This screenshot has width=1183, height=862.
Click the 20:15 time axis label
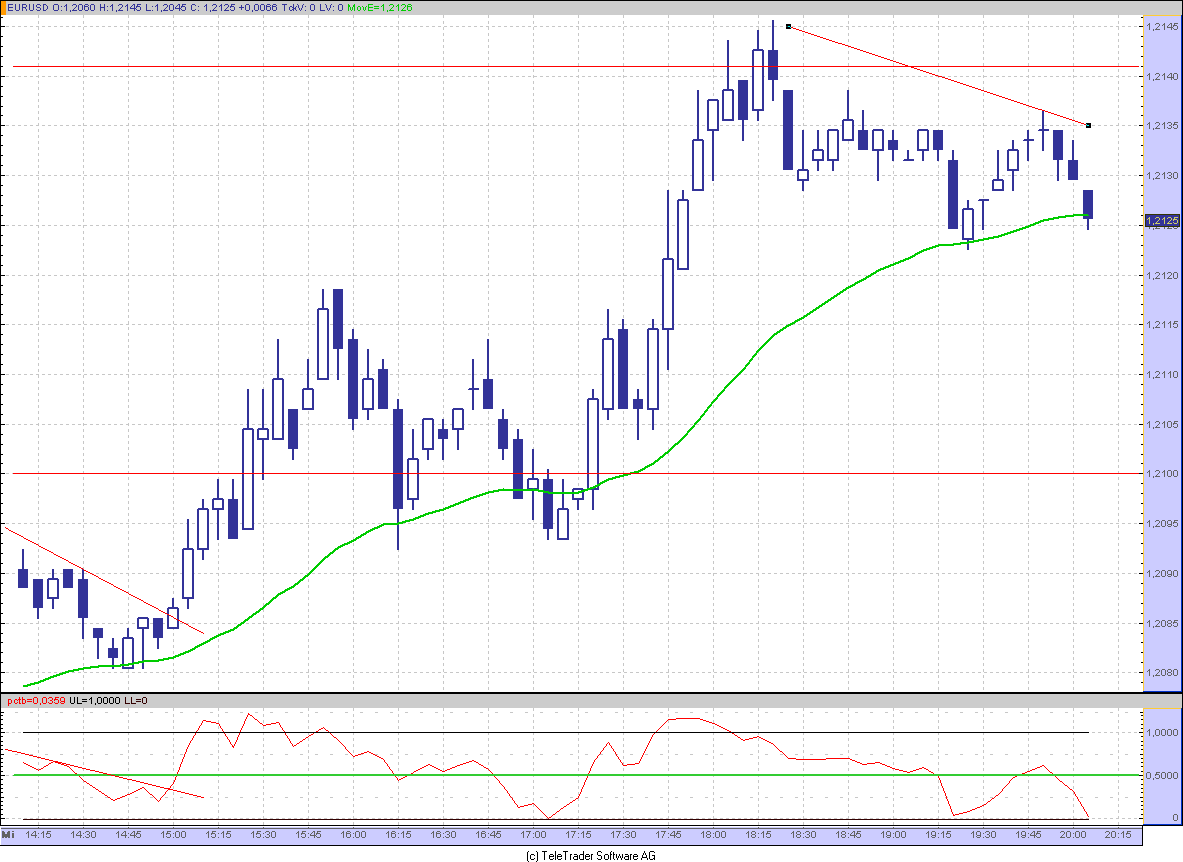tap(1118, 835)
